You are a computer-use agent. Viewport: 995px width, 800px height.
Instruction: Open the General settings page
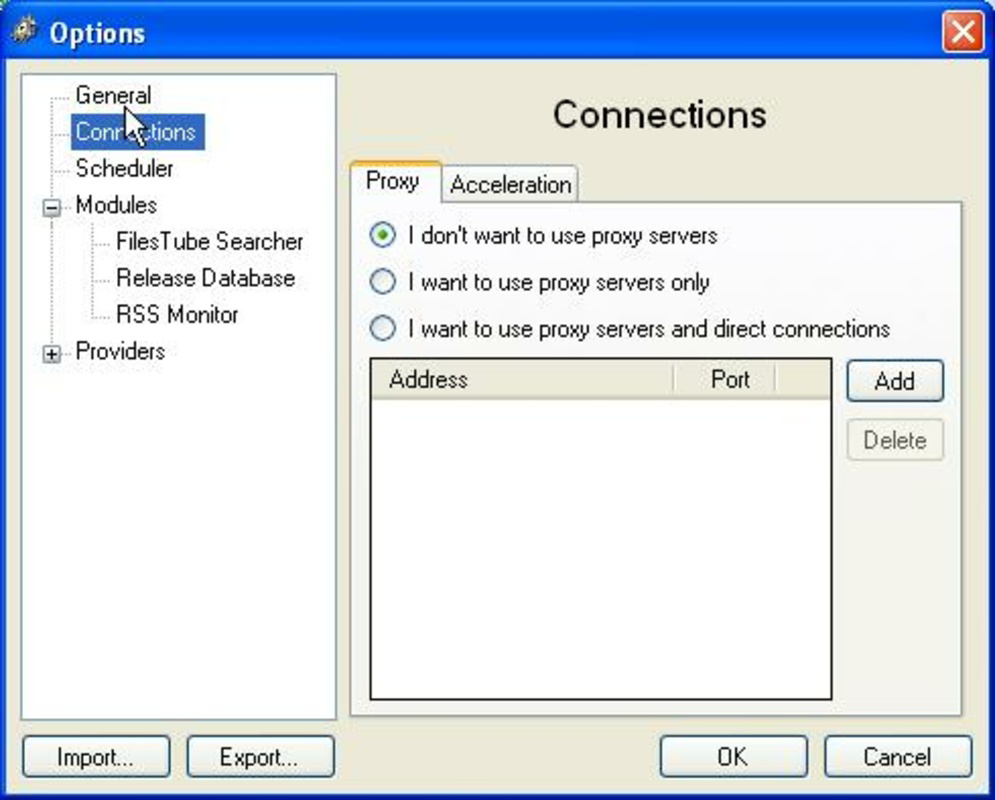point(113,95)
